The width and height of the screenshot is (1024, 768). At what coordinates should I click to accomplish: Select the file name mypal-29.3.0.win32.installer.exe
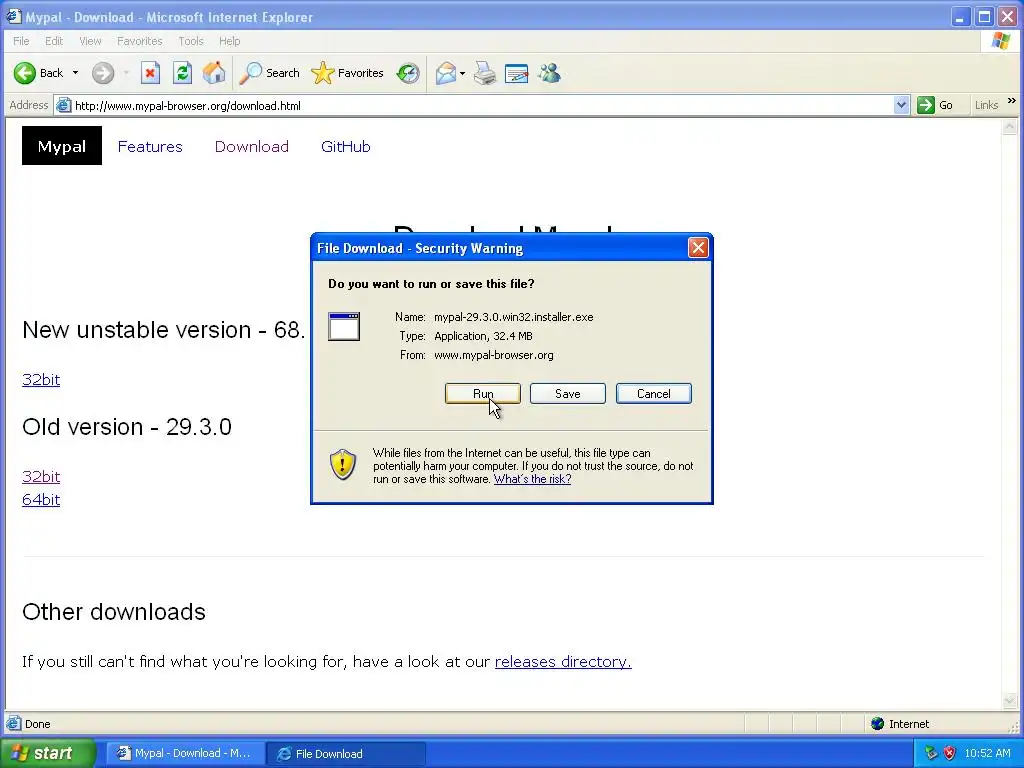514,317
